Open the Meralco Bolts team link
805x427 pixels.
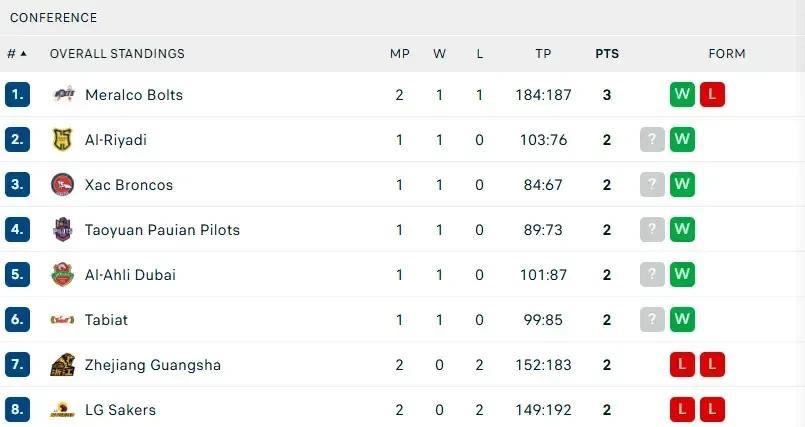pos(134,95)
